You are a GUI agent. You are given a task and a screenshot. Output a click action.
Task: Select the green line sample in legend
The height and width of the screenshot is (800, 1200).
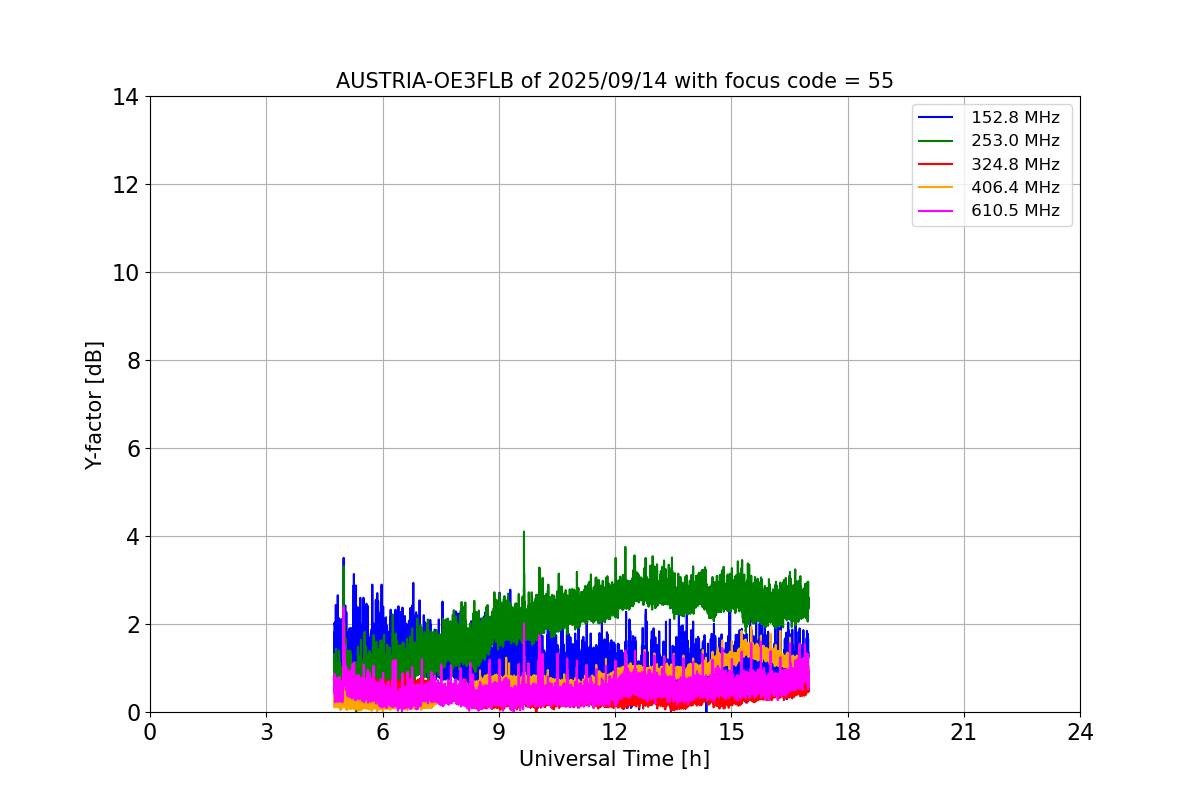936,141
